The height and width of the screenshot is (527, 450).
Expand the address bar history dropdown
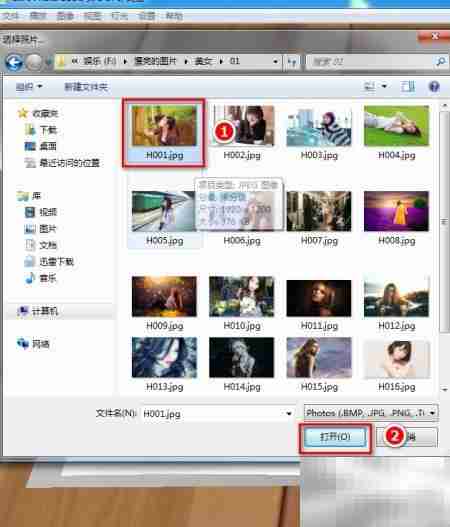[275, 62]
